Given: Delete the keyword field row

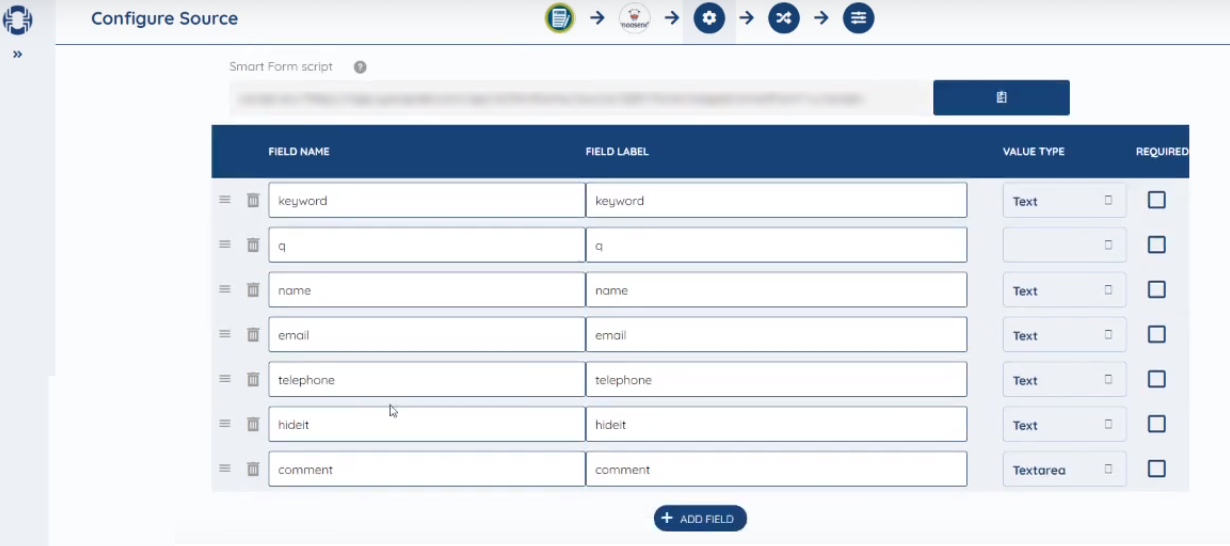Looking at the screenshot, I should pos(253,200).
